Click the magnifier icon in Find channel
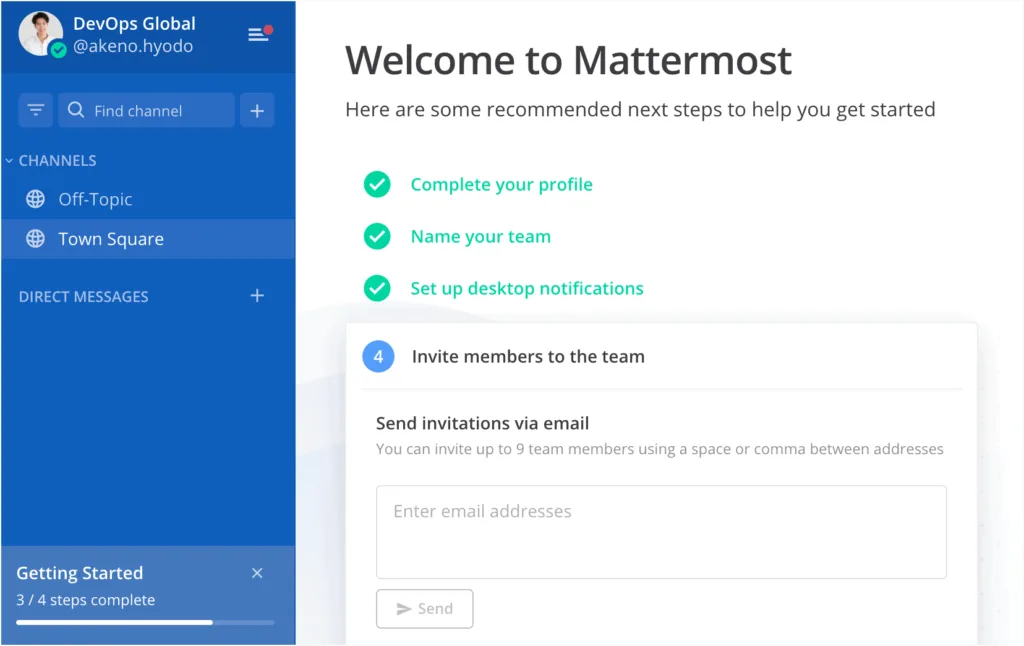This screenshot has width=1024, height=646. coord(76,110)
